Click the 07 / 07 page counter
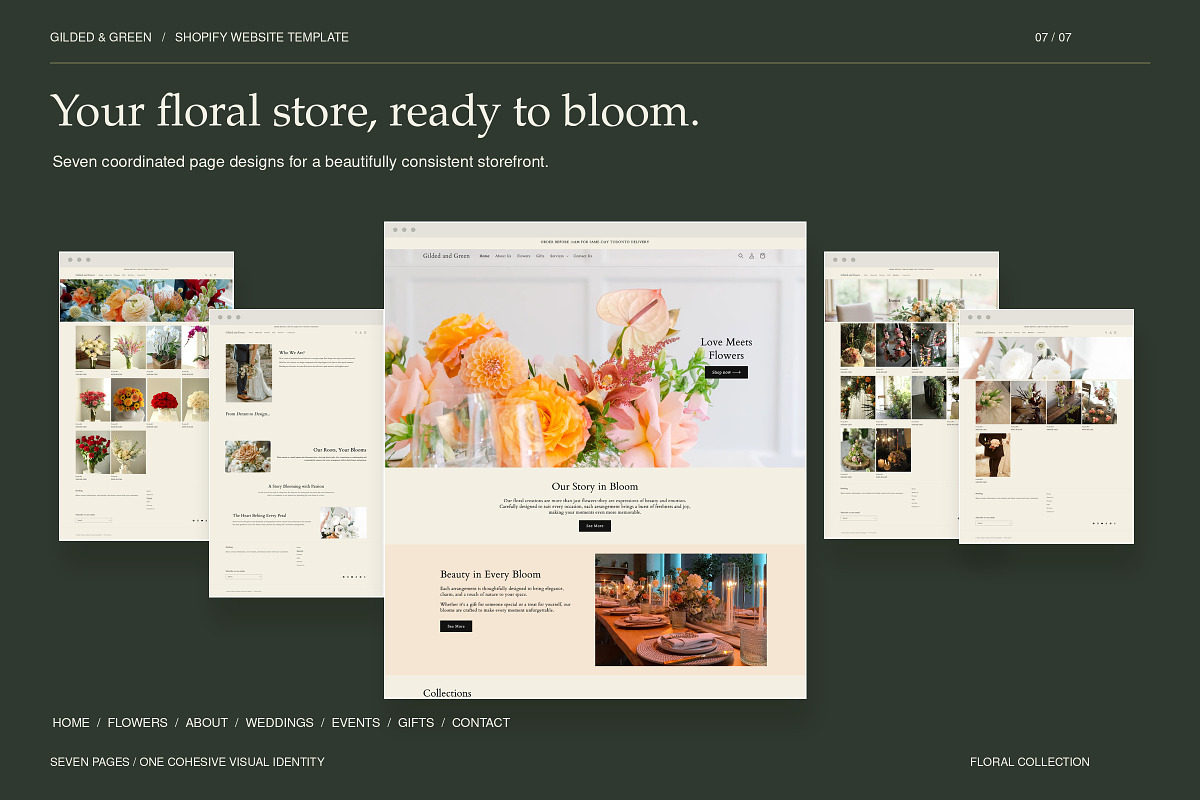Viewport: 1200px width, 800px height. [x=1053, y=37]
